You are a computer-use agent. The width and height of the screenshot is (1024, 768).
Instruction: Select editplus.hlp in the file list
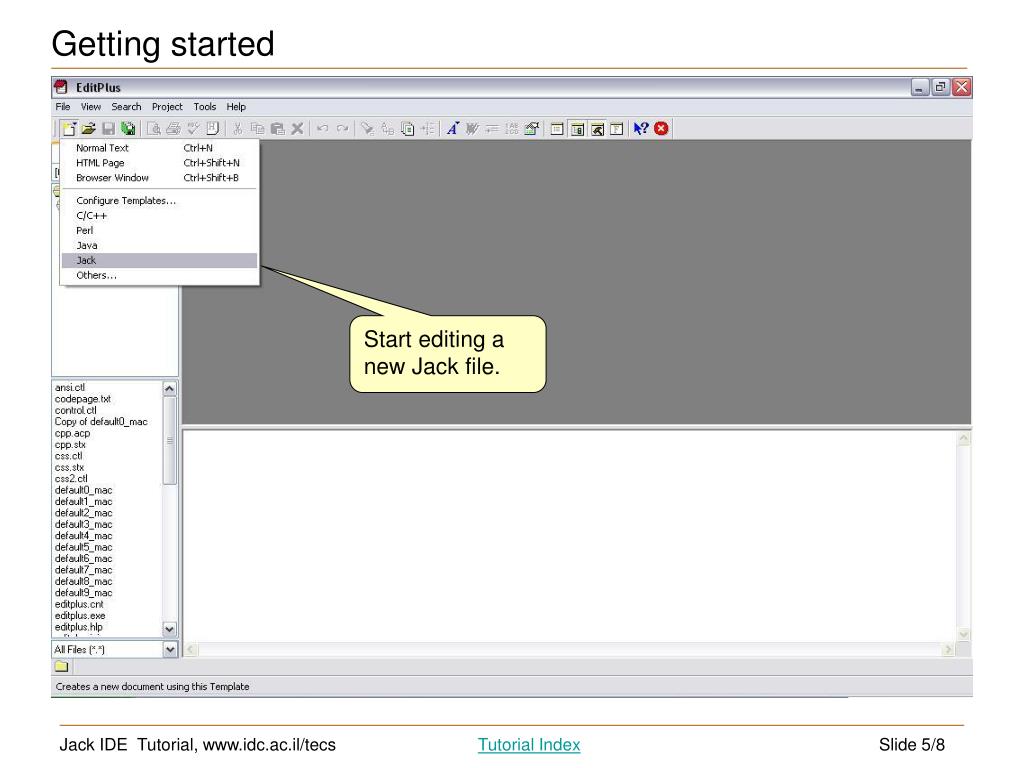coord(78,627)
